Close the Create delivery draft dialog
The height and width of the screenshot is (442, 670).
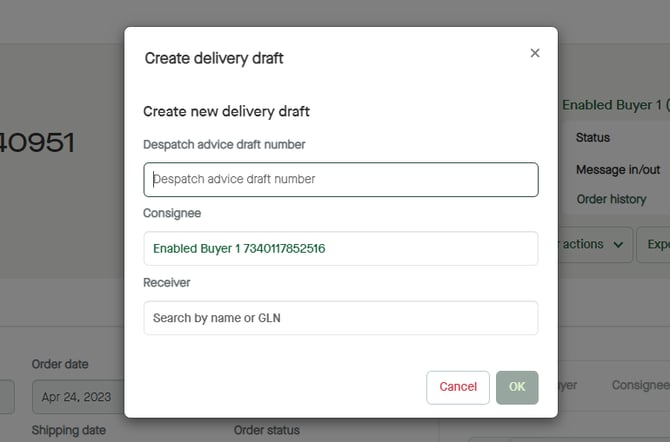coord(534,53)
